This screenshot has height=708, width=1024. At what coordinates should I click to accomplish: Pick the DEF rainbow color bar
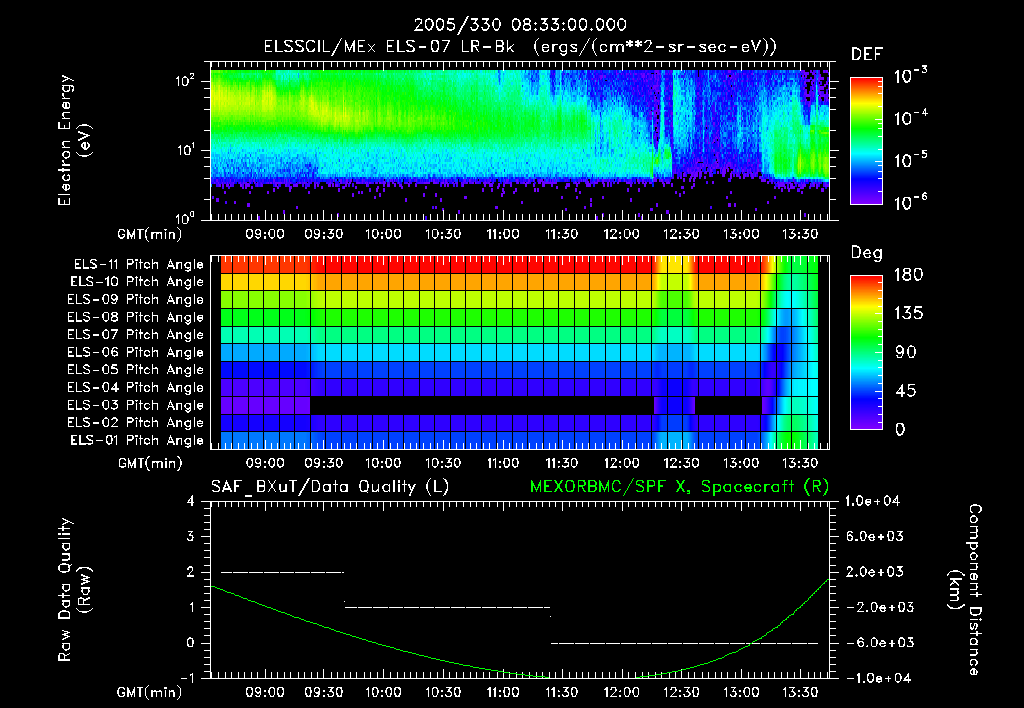point(866,141)
